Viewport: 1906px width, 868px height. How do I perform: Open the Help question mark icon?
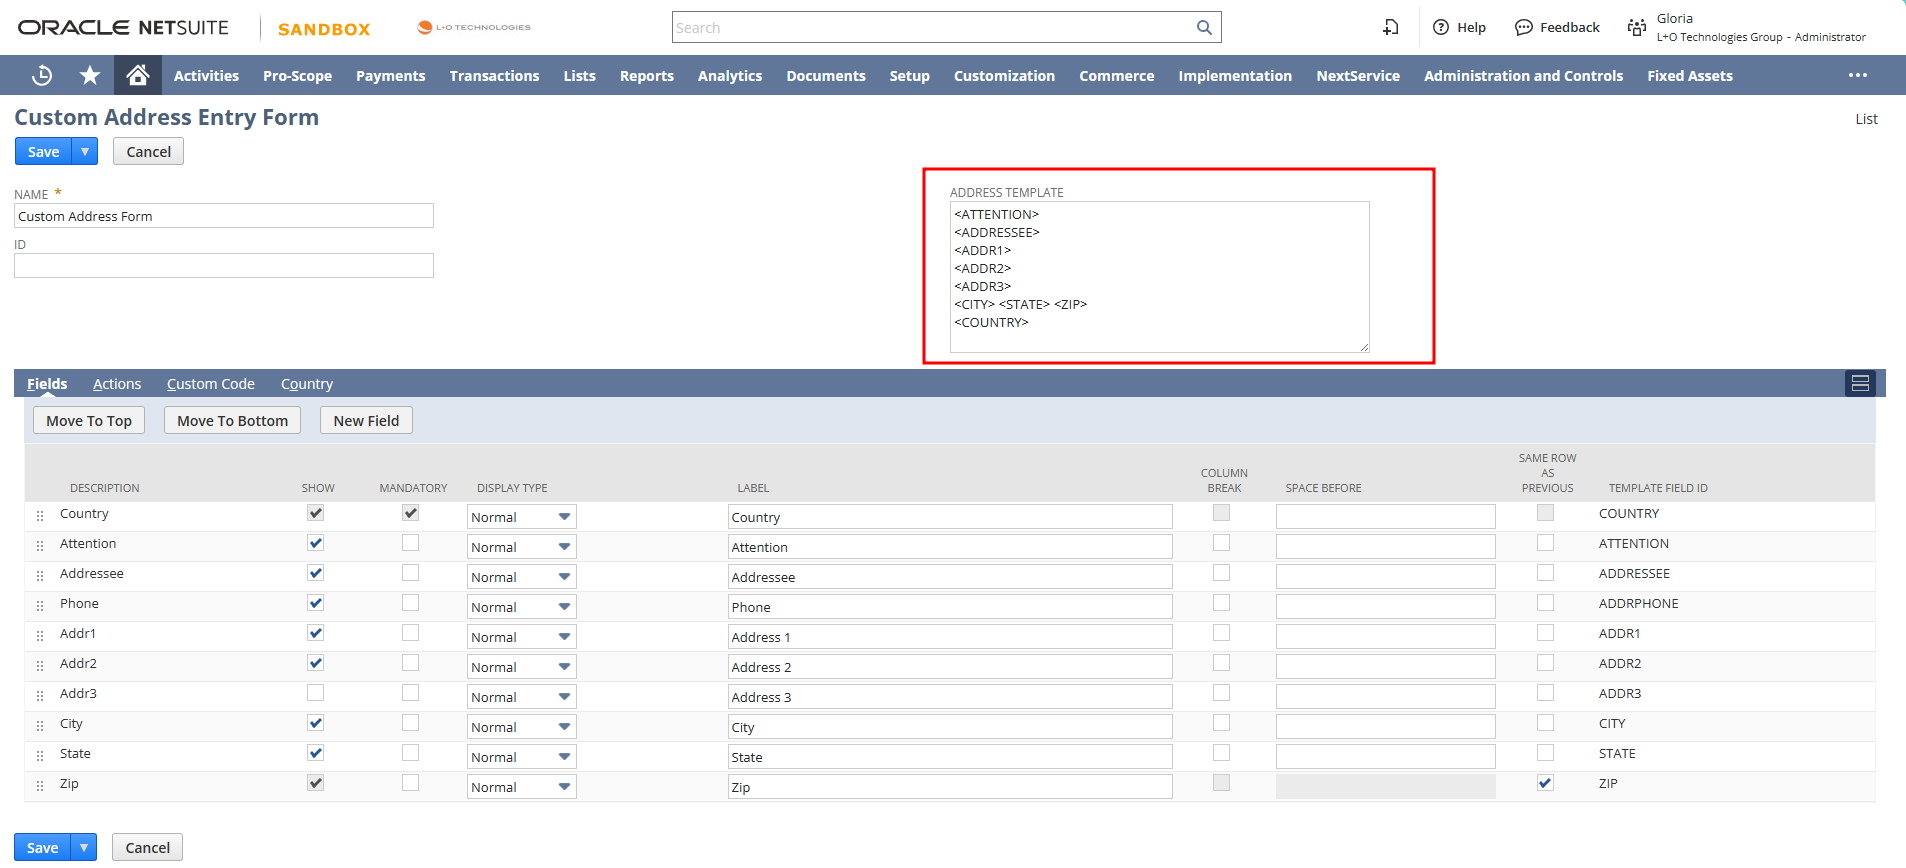1441,28
